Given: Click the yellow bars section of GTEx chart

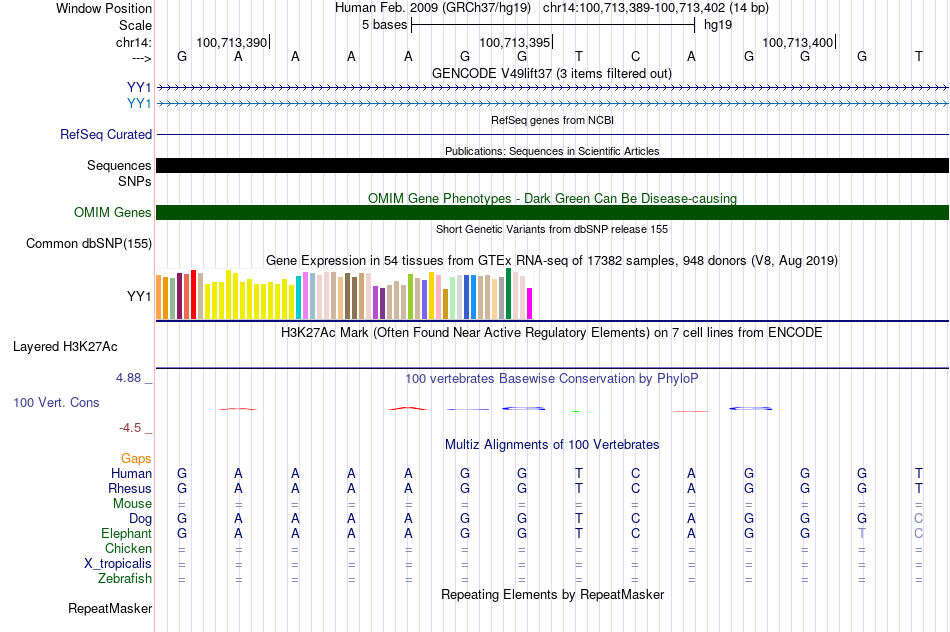Looking at the screenshot, I should coord(250,295).
